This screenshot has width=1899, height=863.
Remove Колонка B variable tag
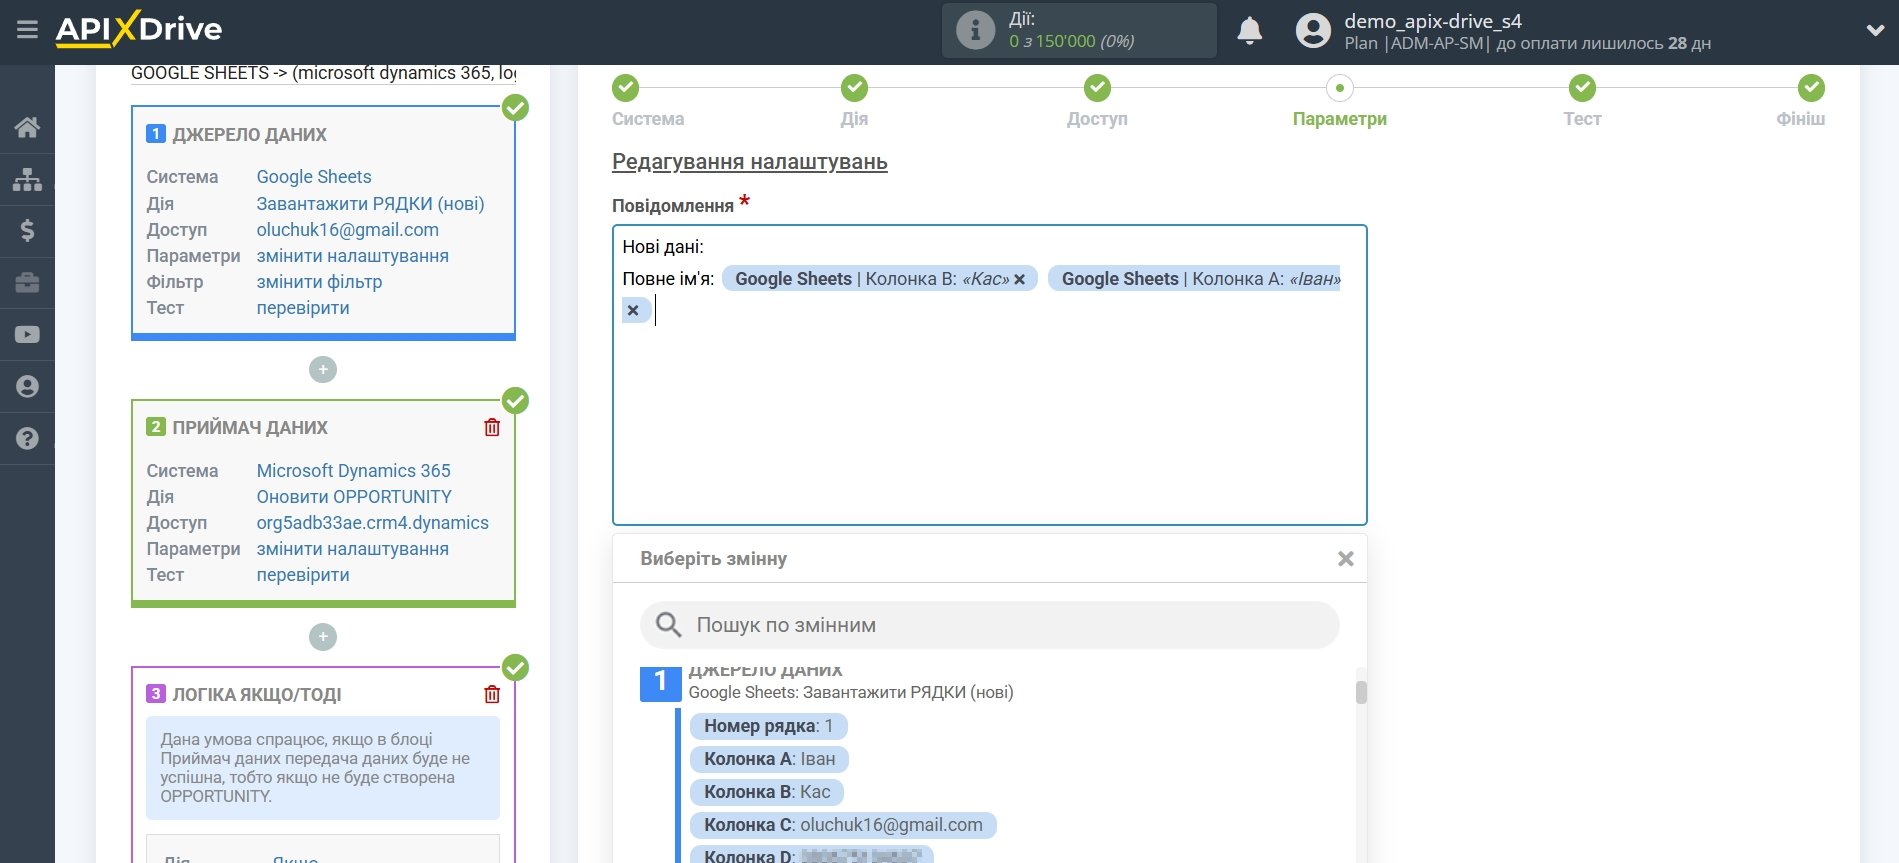[1020, 279]
